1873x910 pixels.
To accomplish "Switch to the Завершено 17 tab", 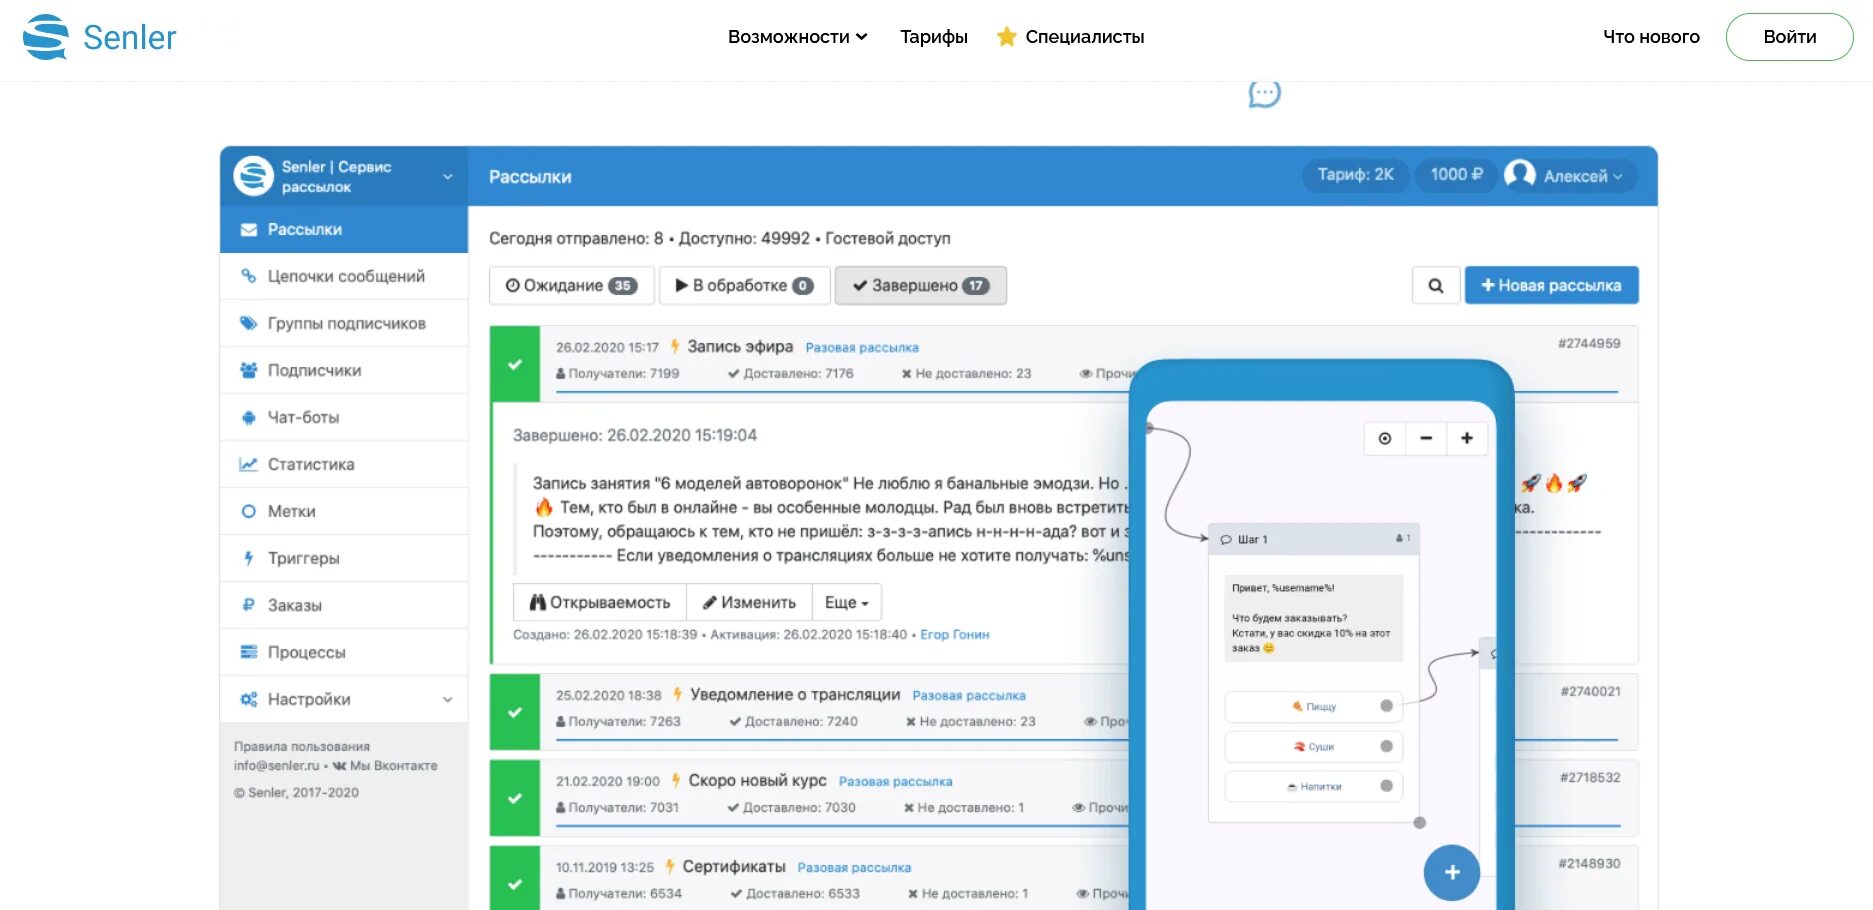I will (920, 285).
